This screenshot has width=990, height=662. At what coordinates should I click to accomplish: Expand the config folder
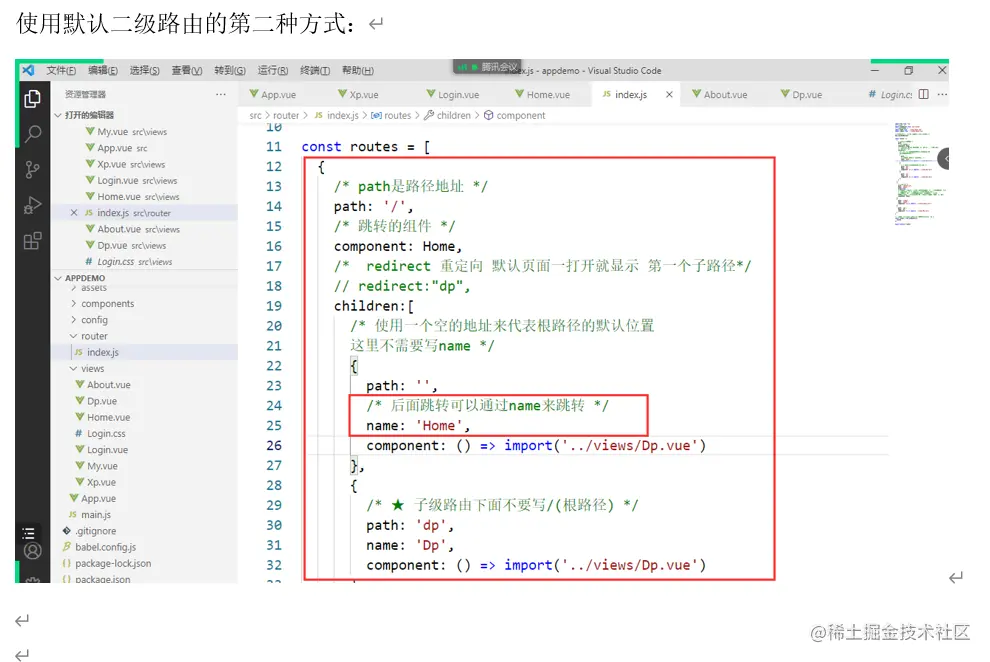click(94, 320)
